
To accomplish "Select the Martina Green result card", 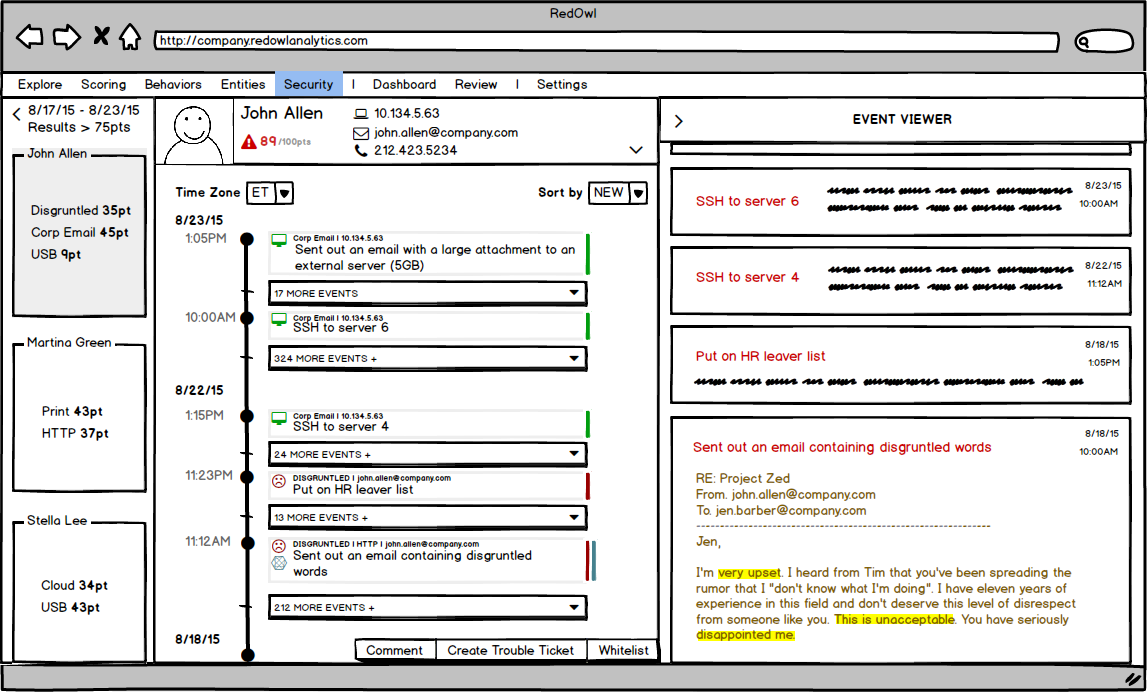I will [x=79, y=416].
